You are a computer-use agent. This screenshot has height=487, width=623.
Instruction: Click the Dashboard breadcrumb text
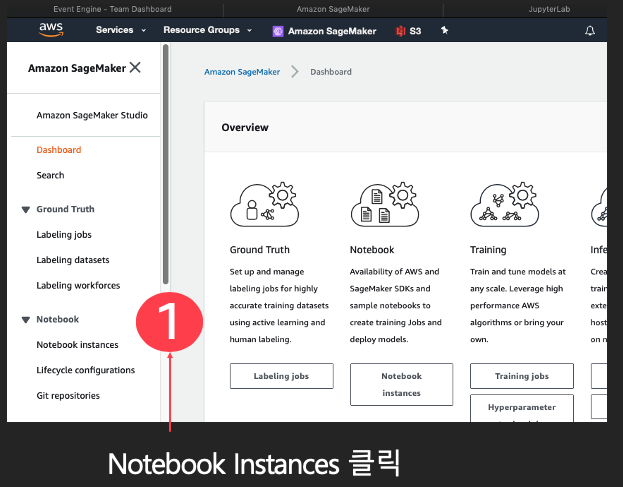[331, 72]
